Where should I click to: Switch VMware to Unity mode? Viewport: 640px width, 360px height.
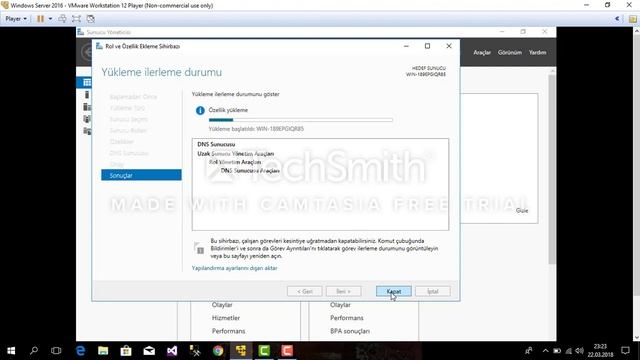click(91, 19)
